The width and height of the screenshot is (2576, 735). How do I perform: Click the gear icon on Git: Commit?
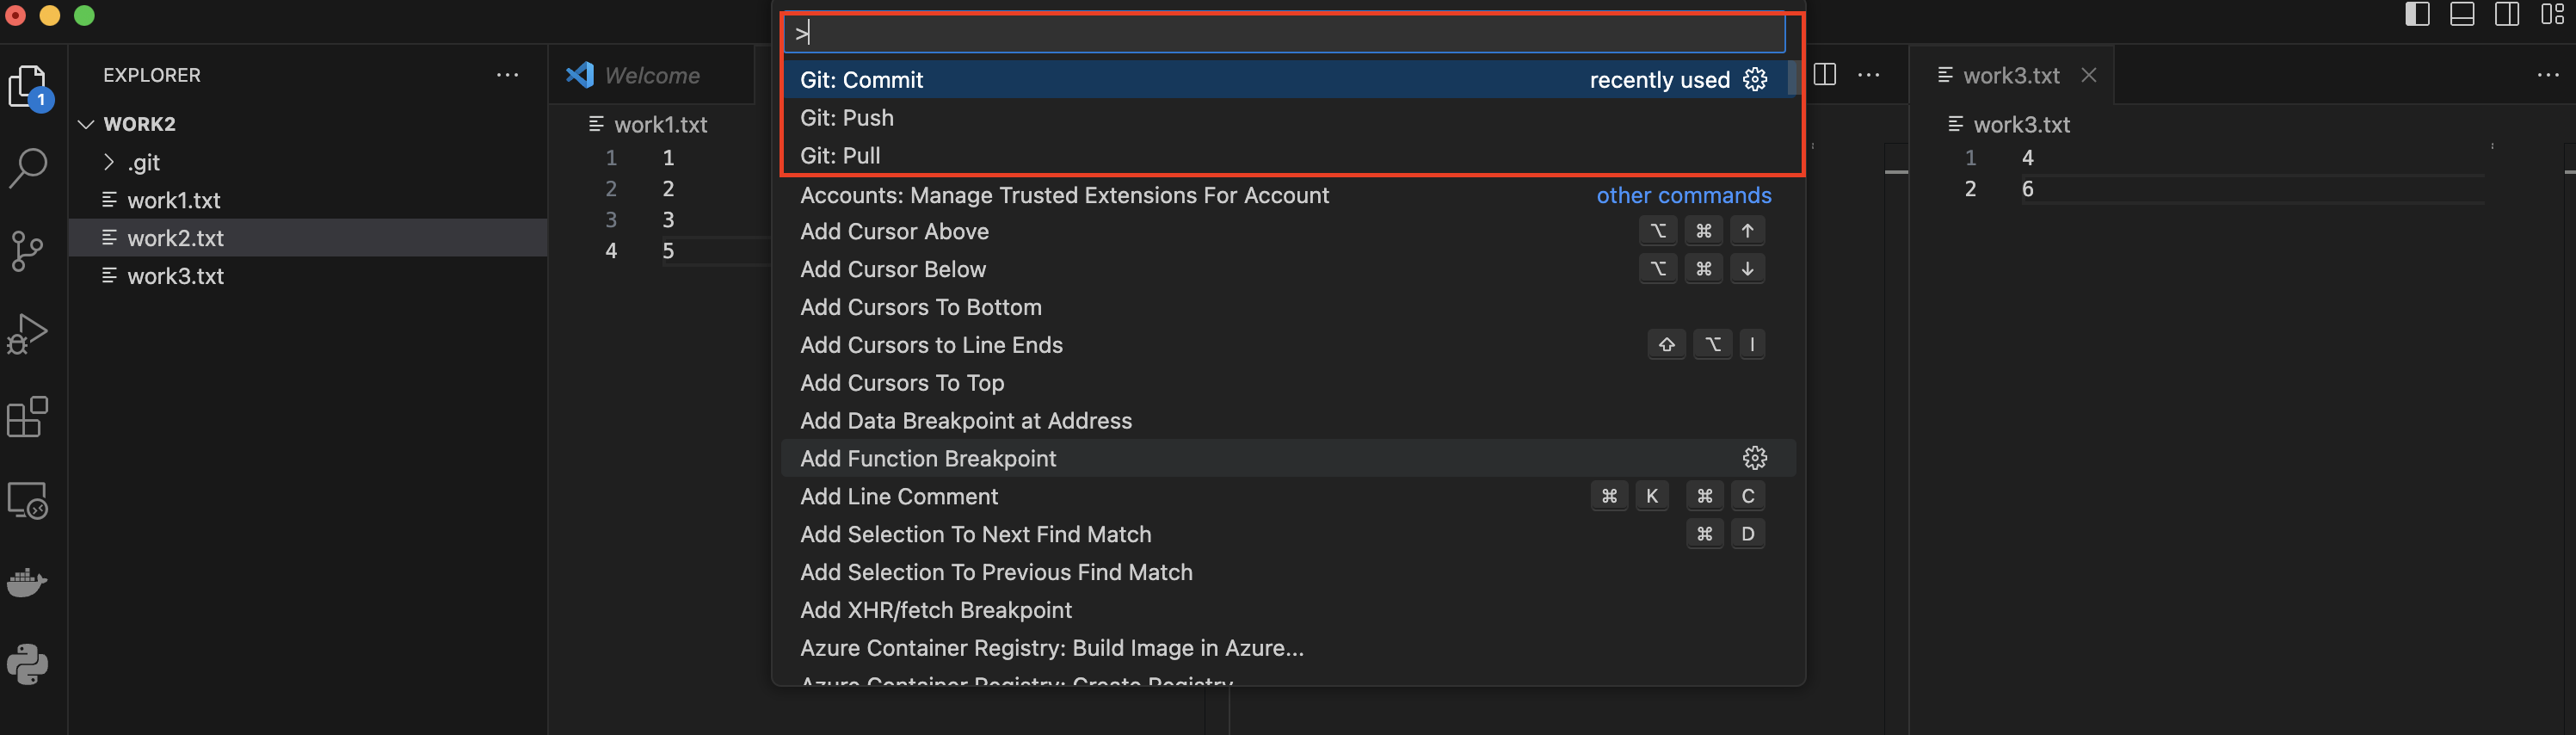pos(1755,80)
